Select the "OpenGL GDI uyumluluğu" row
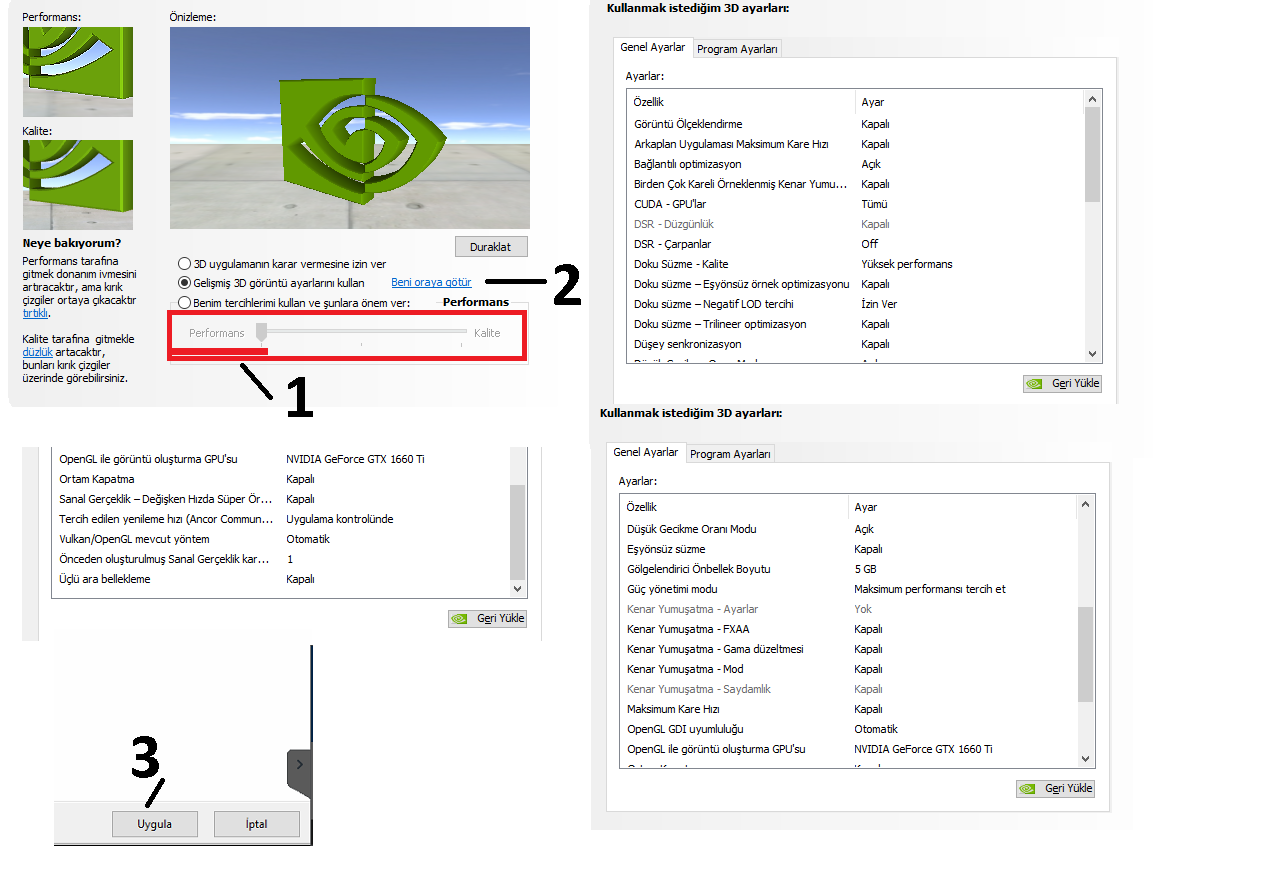Image resolution: width=1279 pixels, height=882 pixels. (848, 729)
